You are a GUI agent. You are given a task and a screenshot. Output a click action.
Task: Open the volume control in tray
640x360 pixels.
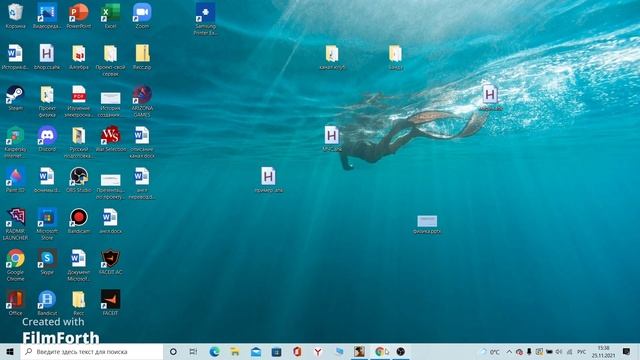pos(559,351)
